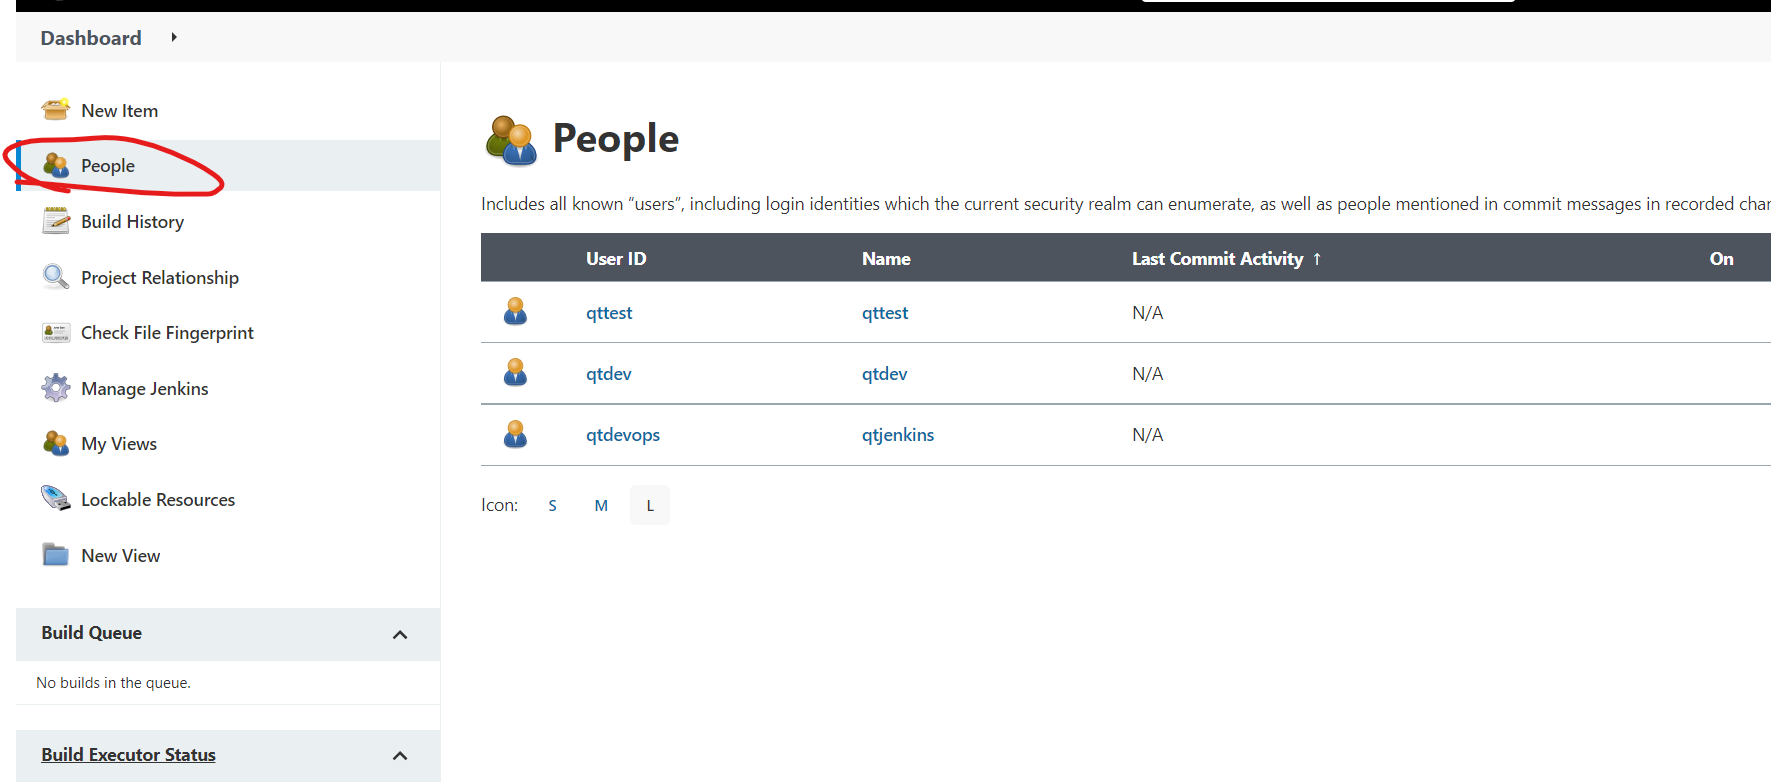The image size is (1771, 782).
Task: Collapse the Build Executor Status panel
Action: 400,755
